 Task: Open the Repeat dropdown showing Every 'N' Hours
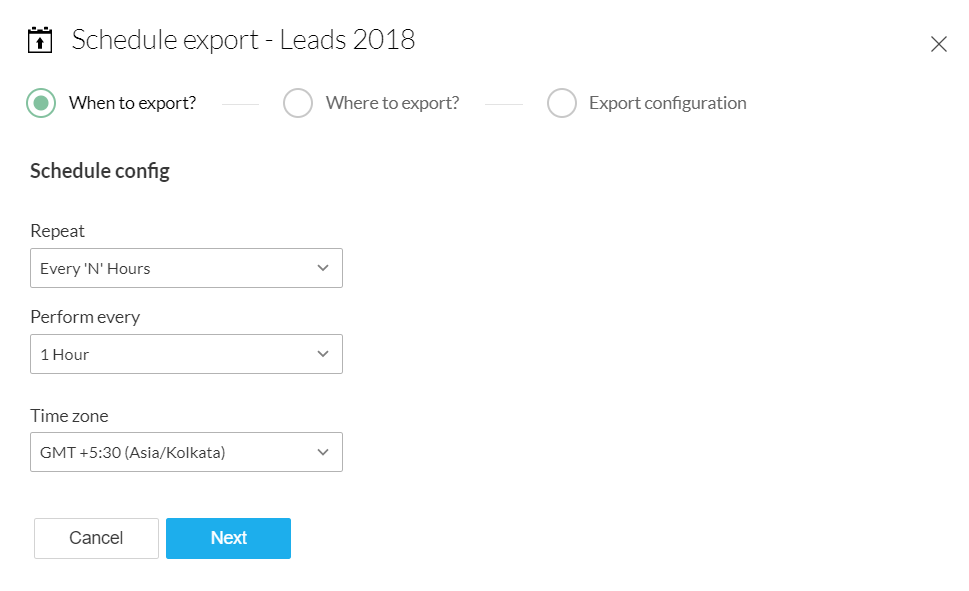186,268
